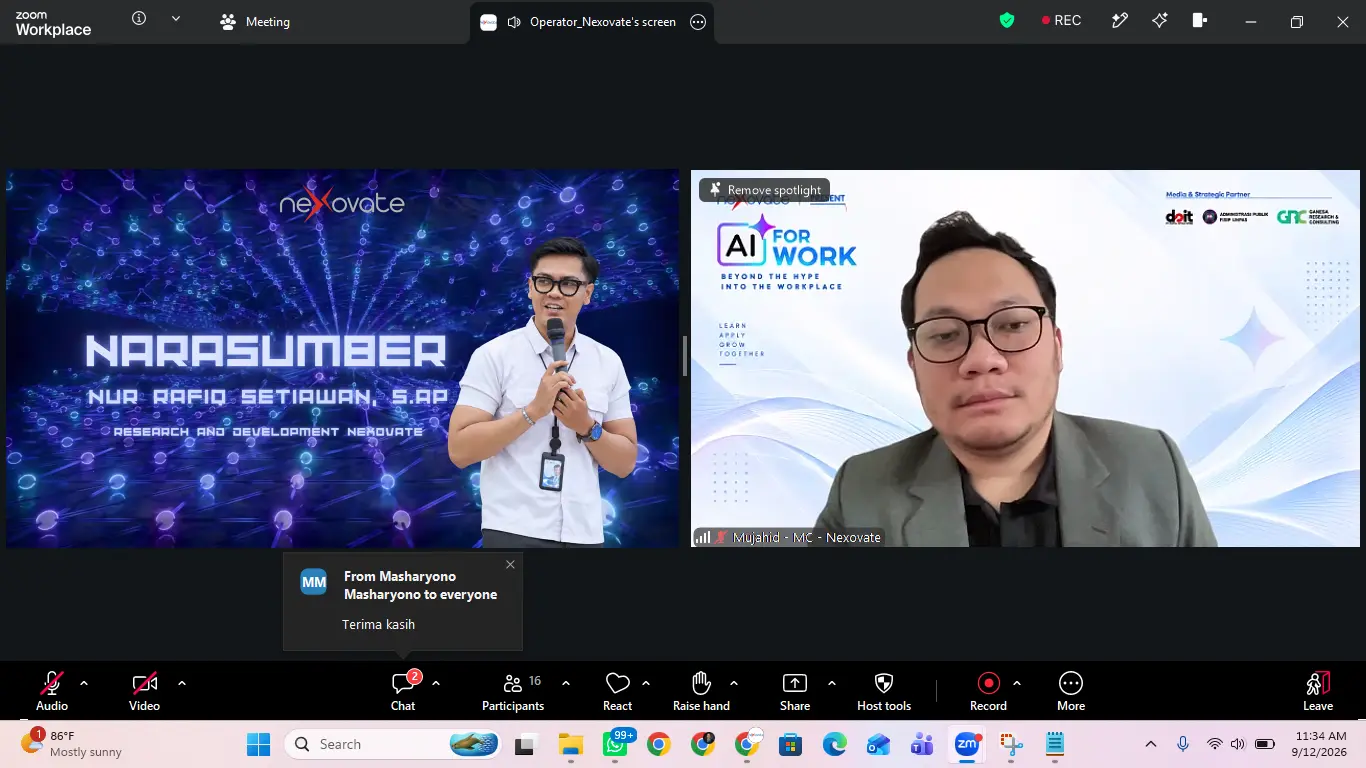Expand the chevron next to React

646,683
